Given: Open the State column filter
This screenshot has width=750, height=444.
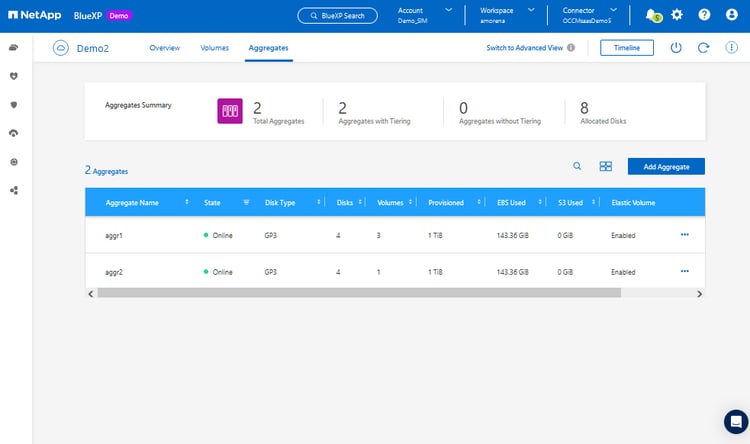Looking at the screenshot, I should pos(246,202).
